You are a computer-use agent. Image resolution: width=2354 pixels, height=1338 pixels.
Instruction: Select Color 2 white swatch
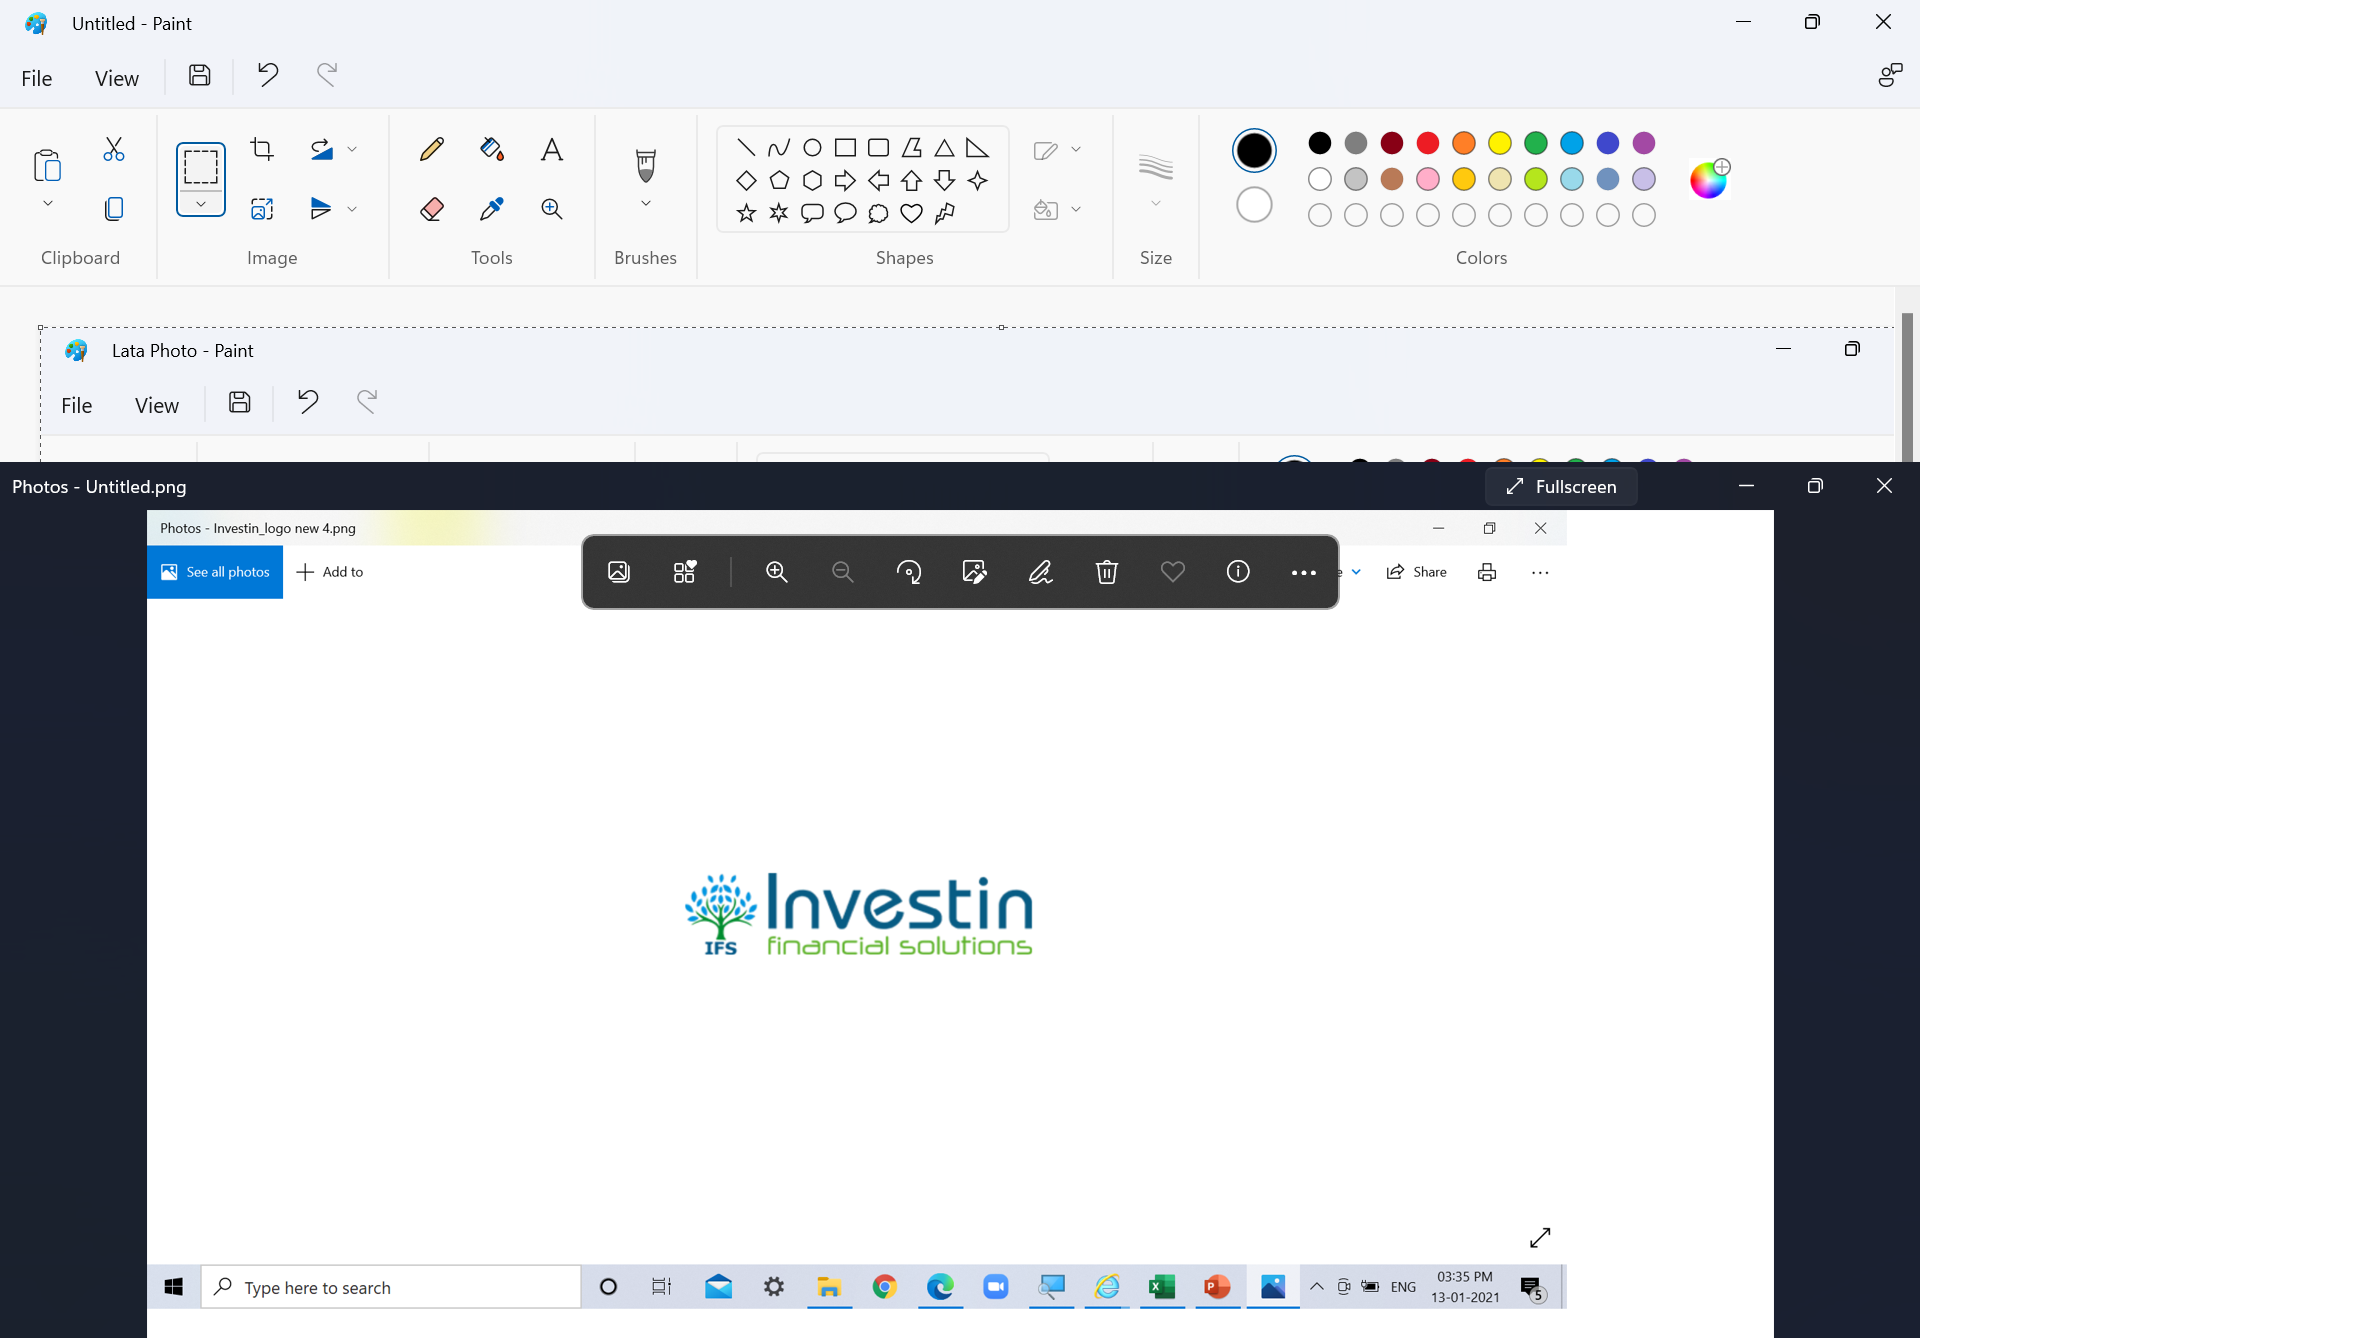[1254, 205]
